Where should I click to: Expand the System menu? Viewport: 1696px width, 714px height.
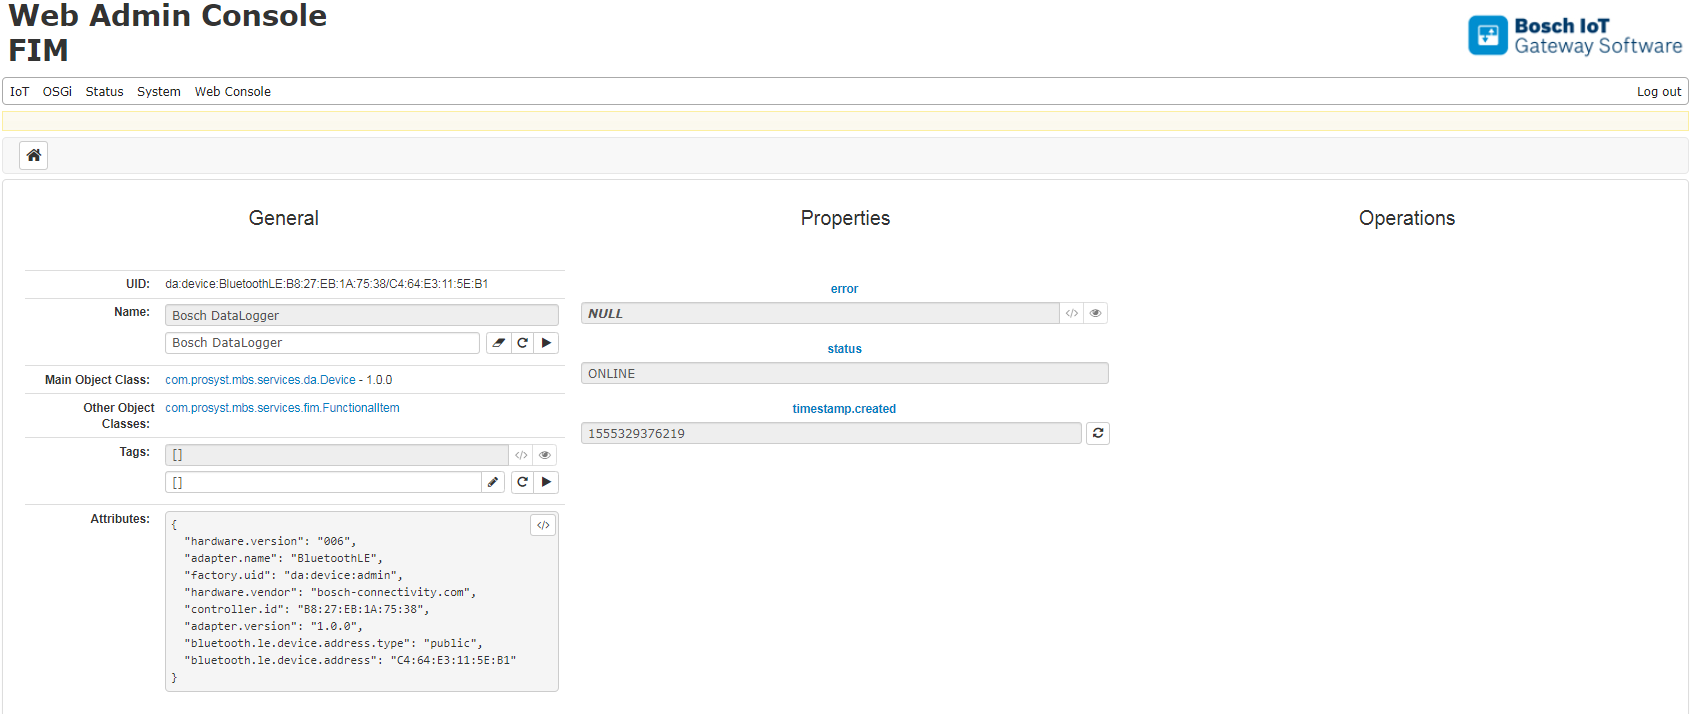(159, 91)
